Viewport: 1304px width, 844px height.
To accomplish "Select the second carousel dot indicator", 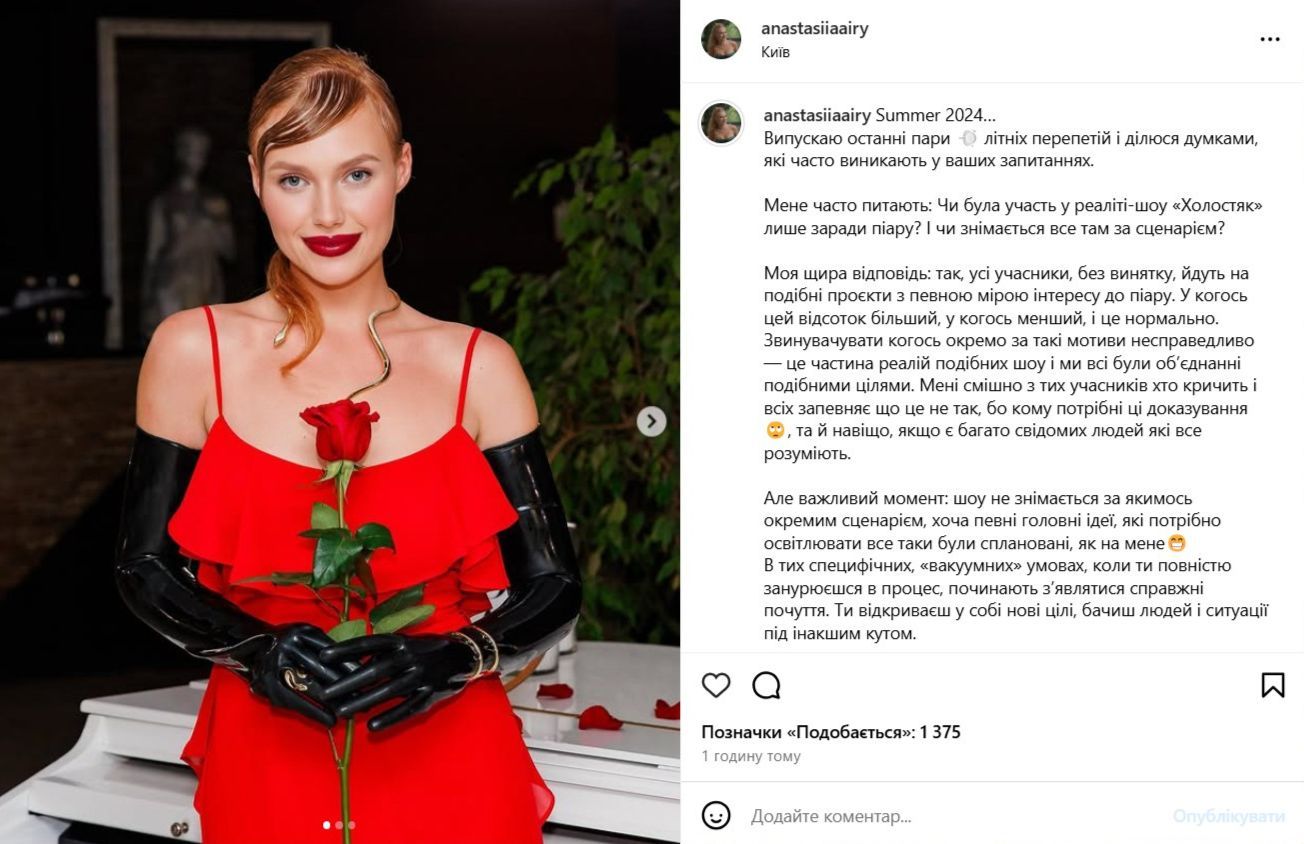I will point(339,826).
